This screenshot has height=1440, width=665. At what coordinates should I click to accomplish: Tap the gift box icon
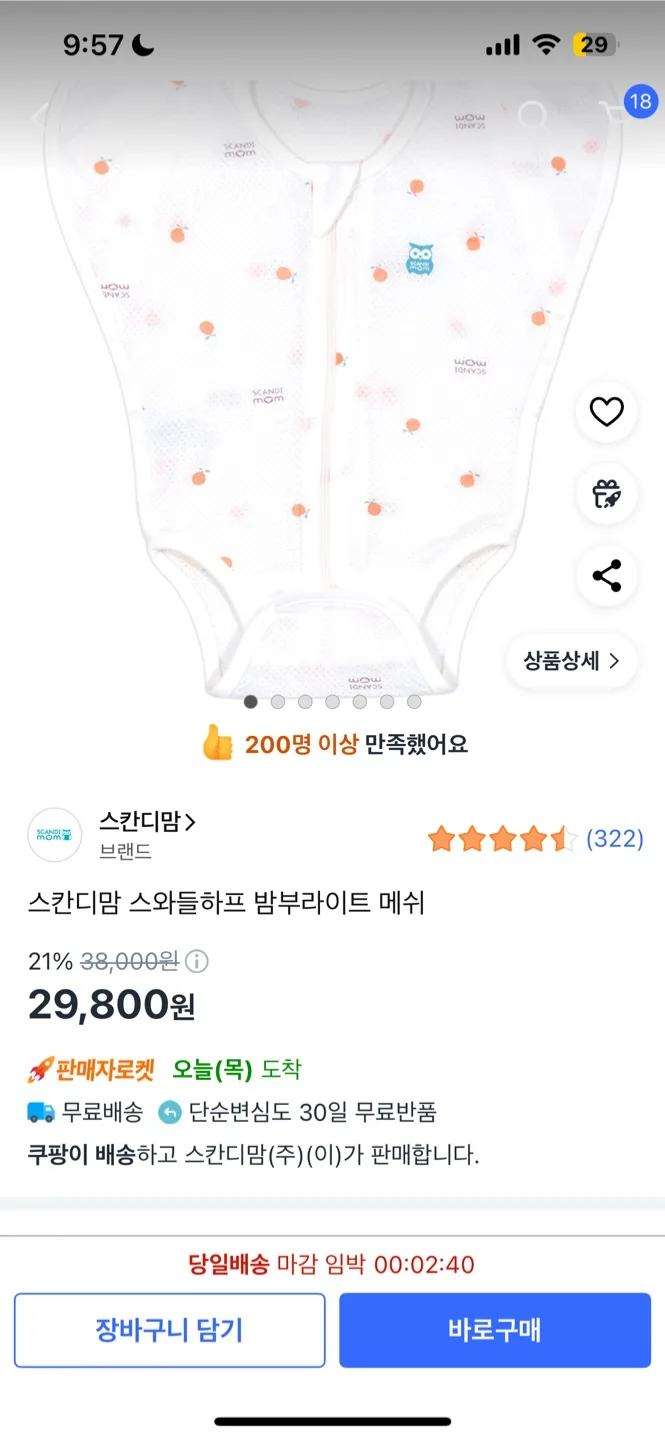click(x=606, y=494)
